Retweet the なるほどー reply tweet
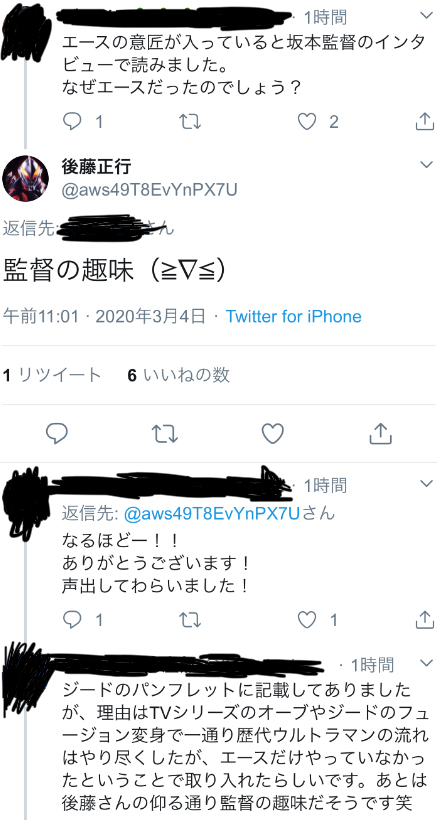Screen dimensions: 437x820 click(x=190, y=620)
